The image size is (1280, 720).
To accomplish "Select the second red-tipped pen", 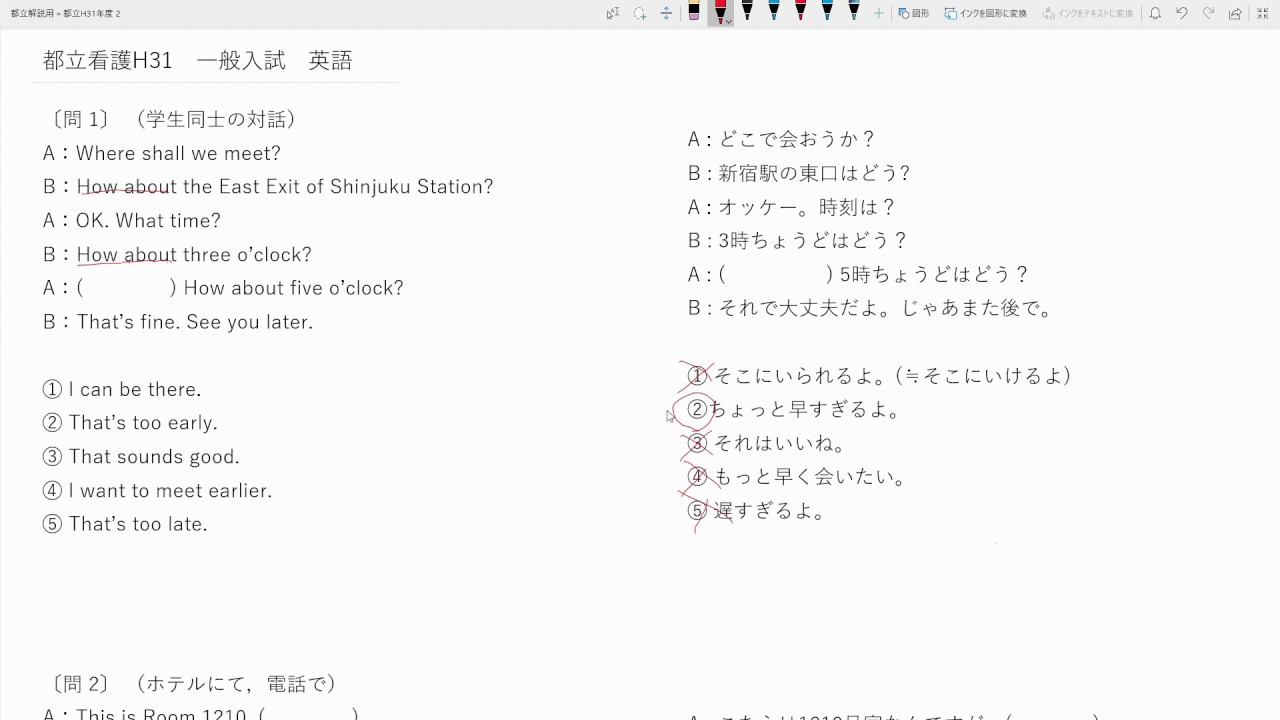I will coord(801,12).
